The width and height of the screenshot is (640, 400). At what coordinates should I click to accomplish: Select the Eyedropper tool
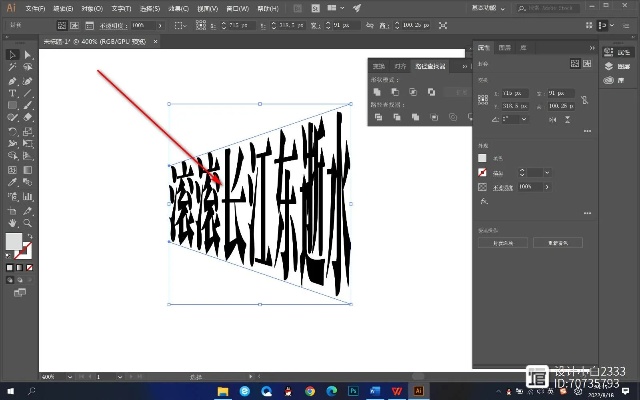point(12,182)
